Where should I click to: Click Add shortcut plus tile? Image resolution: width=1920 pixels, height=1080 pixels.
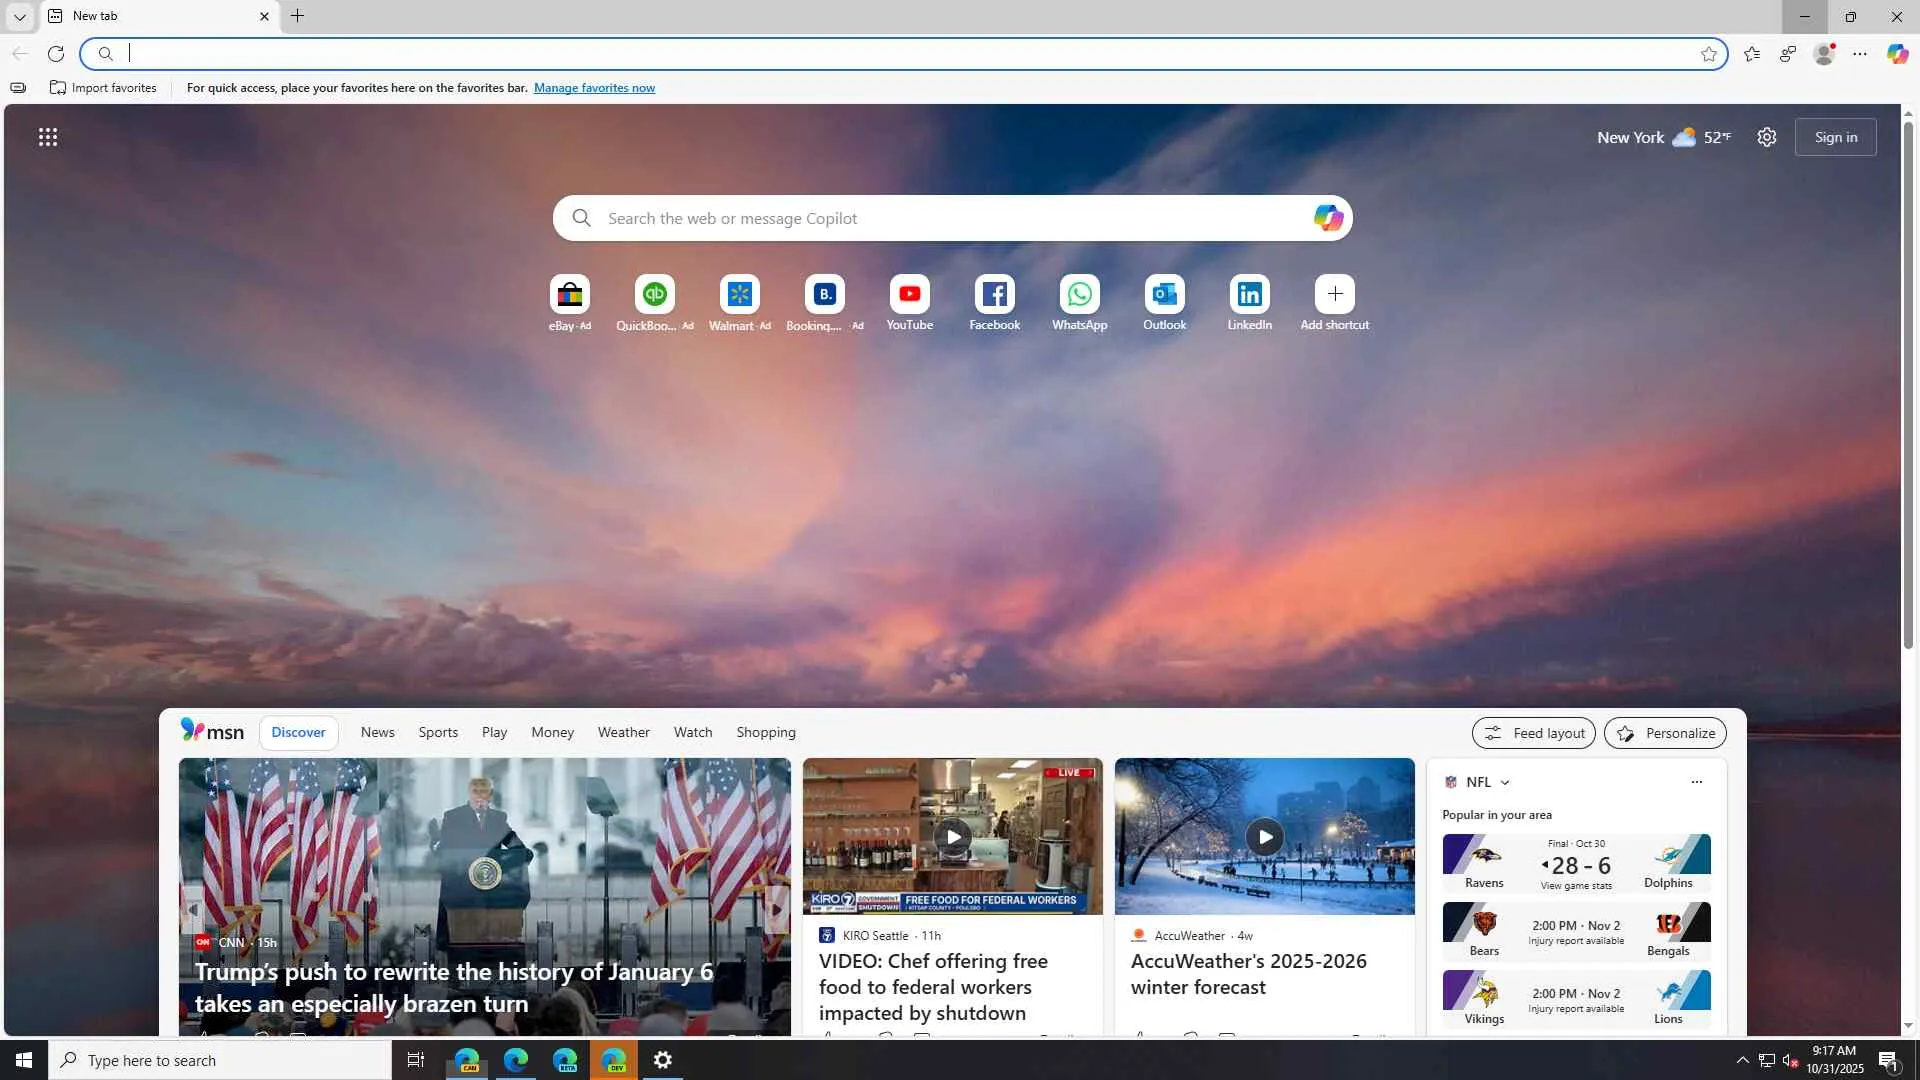pos(1334,294)
